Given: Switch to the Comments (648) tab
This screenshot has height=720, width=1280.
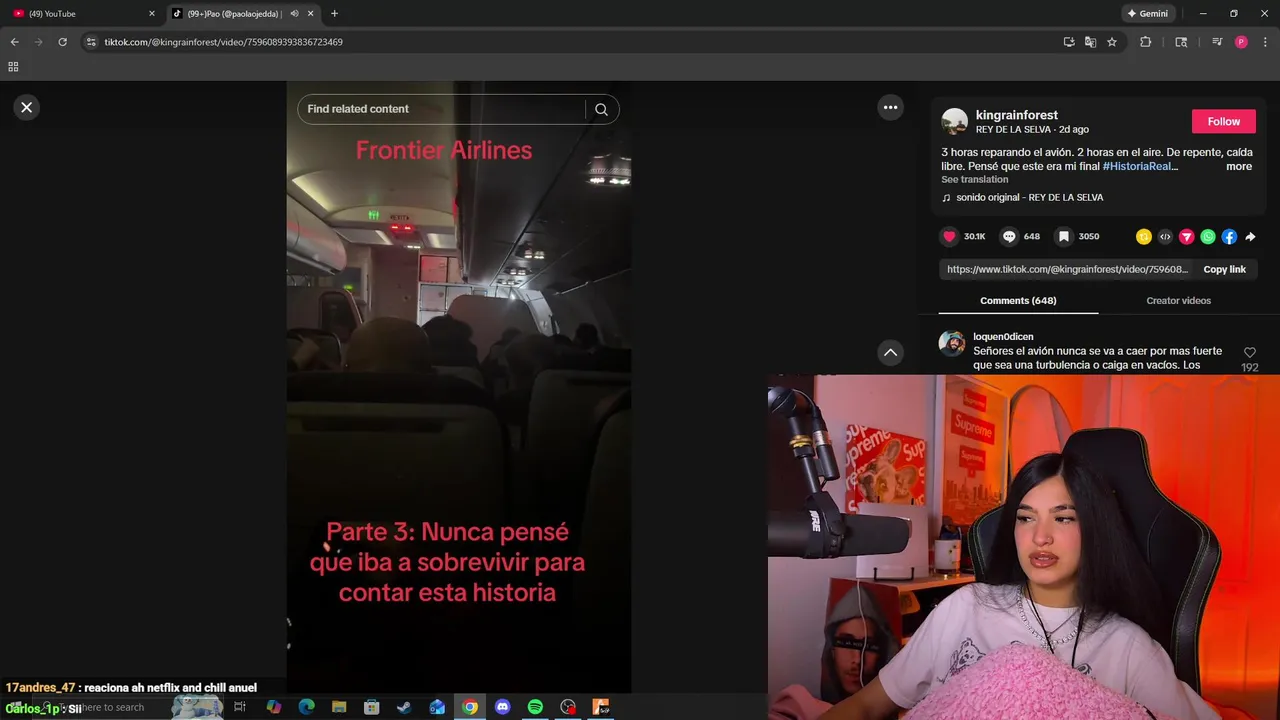Looking at the screenshot, I should click(1018, 300).
